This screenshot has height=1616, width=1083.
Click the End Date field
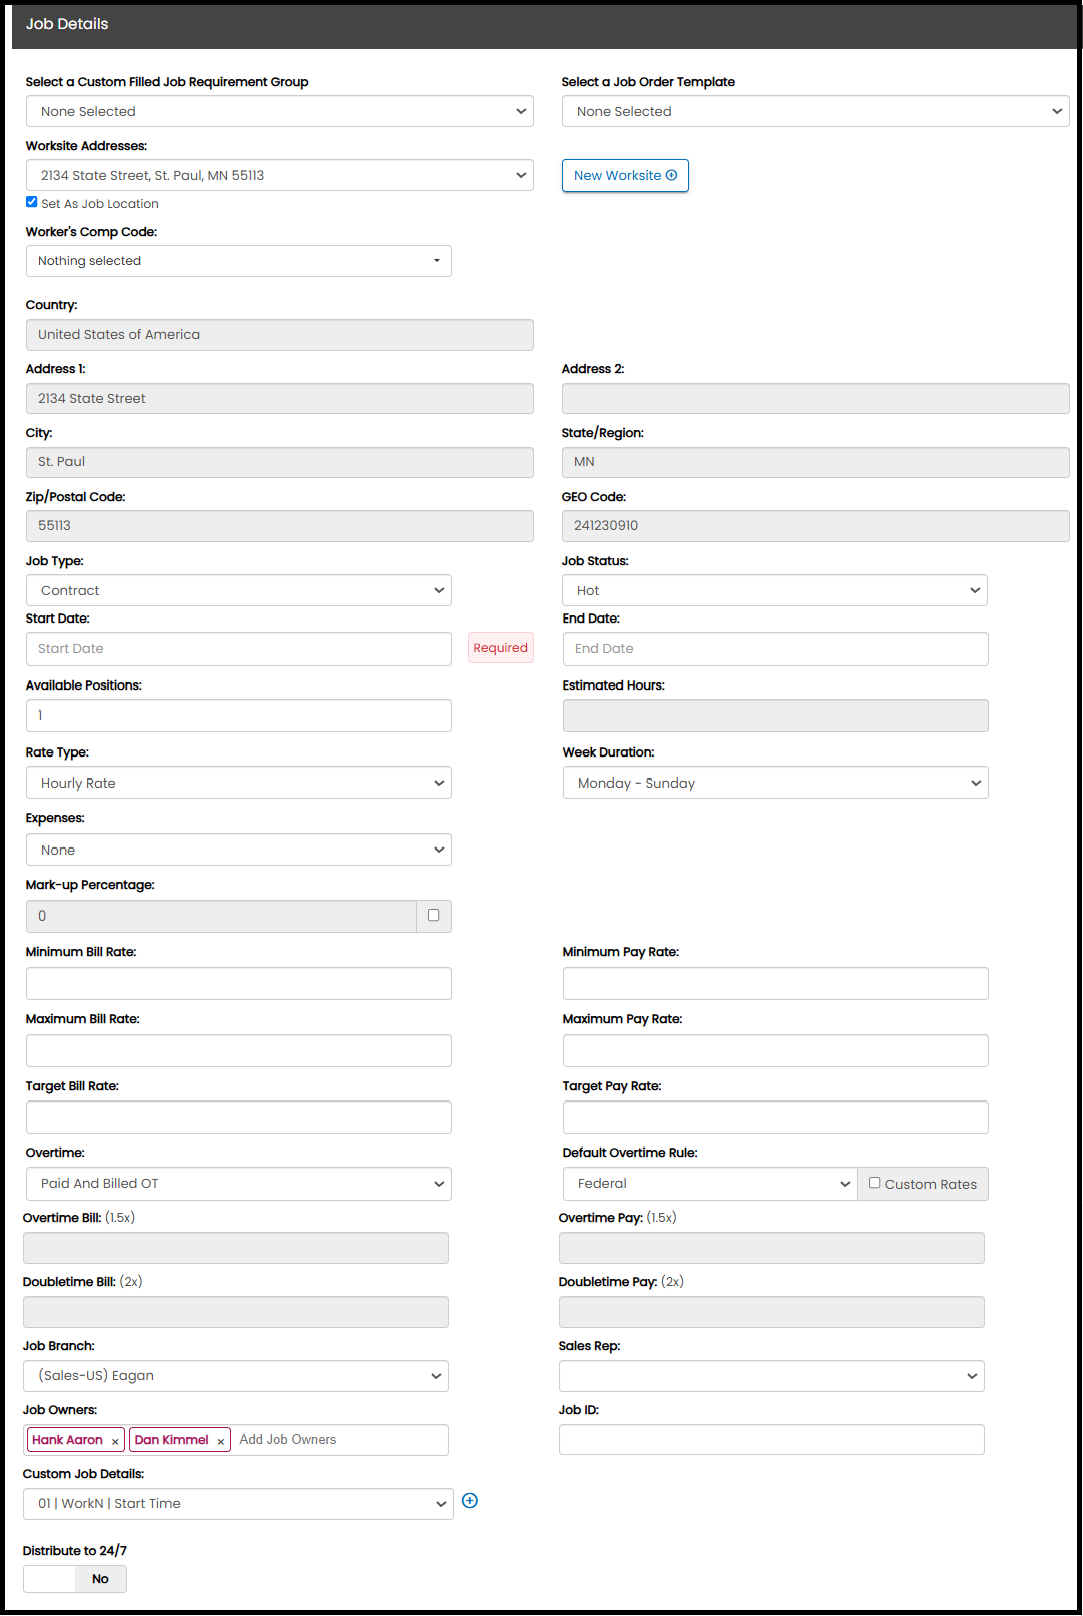pos(775,648)
